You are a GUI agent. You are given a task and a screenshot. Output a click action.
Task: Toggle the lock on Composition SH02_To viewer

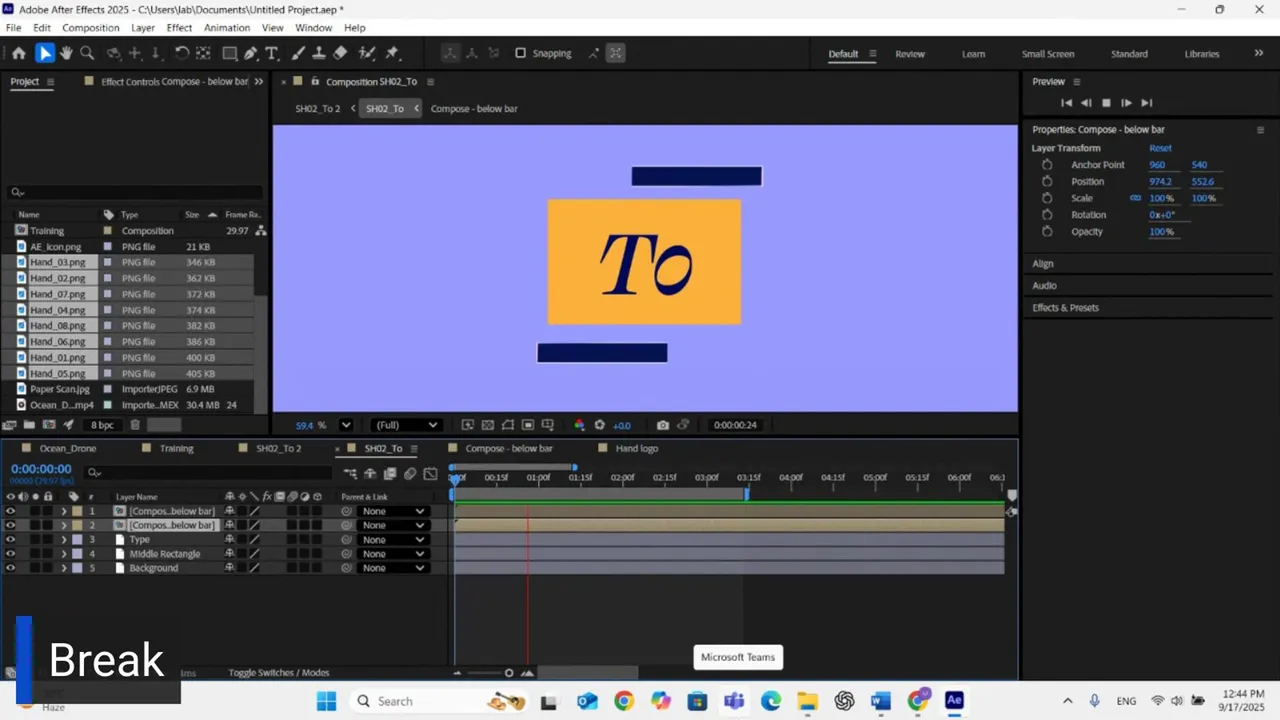[315, 81]
